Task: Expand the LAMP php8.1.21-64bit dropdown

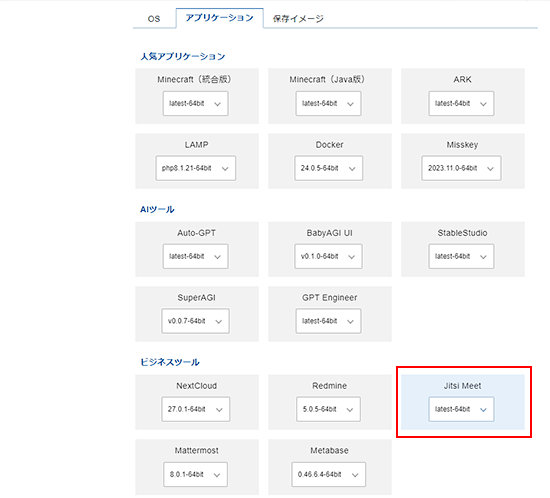Action: pyautogui.click(x=196, y=168)
